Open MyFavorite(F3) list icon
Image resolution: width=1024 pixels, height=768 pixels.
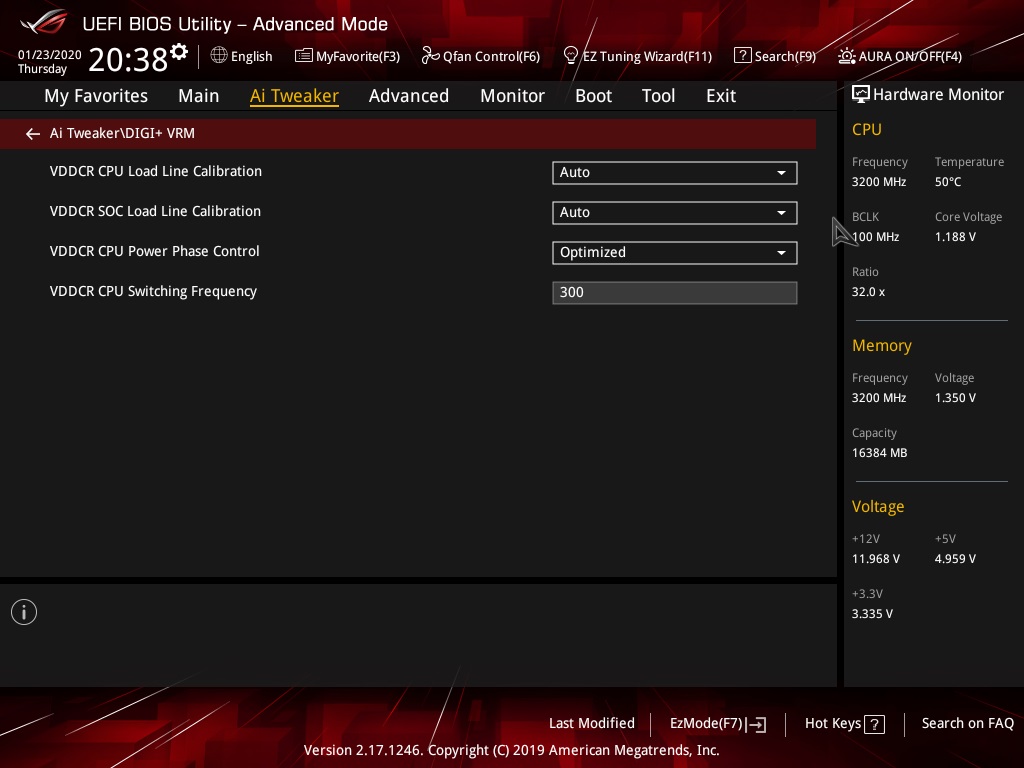coord(303,56)
